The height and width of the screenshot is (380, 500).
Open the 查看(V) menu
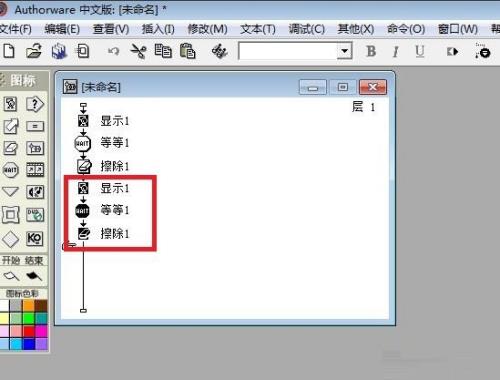click(x=111, y=29)
